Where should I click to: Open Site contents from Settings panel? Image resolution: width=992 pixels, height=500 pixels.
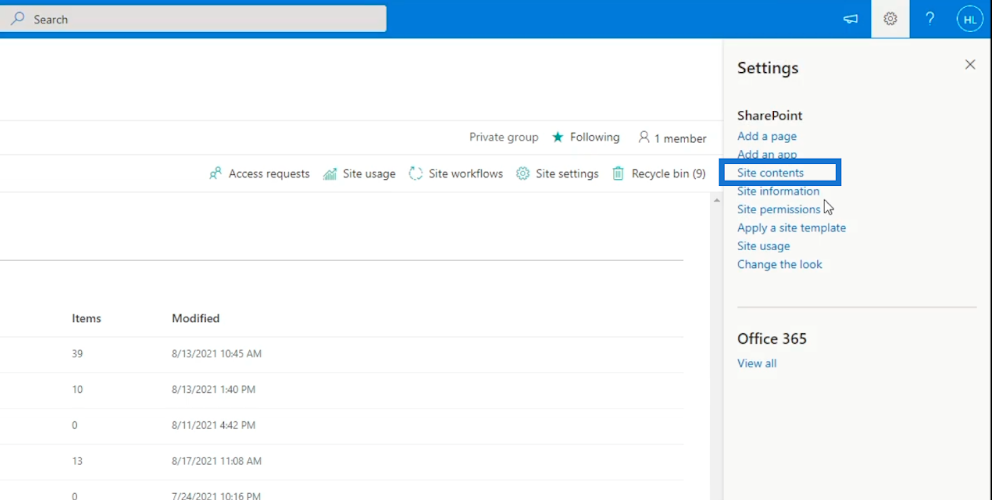pyautogui.click(x=771, y=173)
